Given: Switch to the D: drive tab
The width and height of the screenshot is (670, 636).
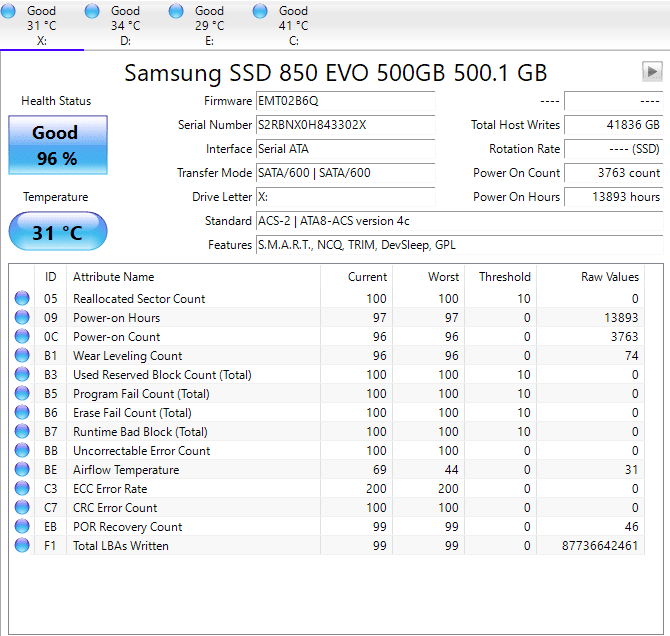Looking at the screenshot, I should [126, 25].
